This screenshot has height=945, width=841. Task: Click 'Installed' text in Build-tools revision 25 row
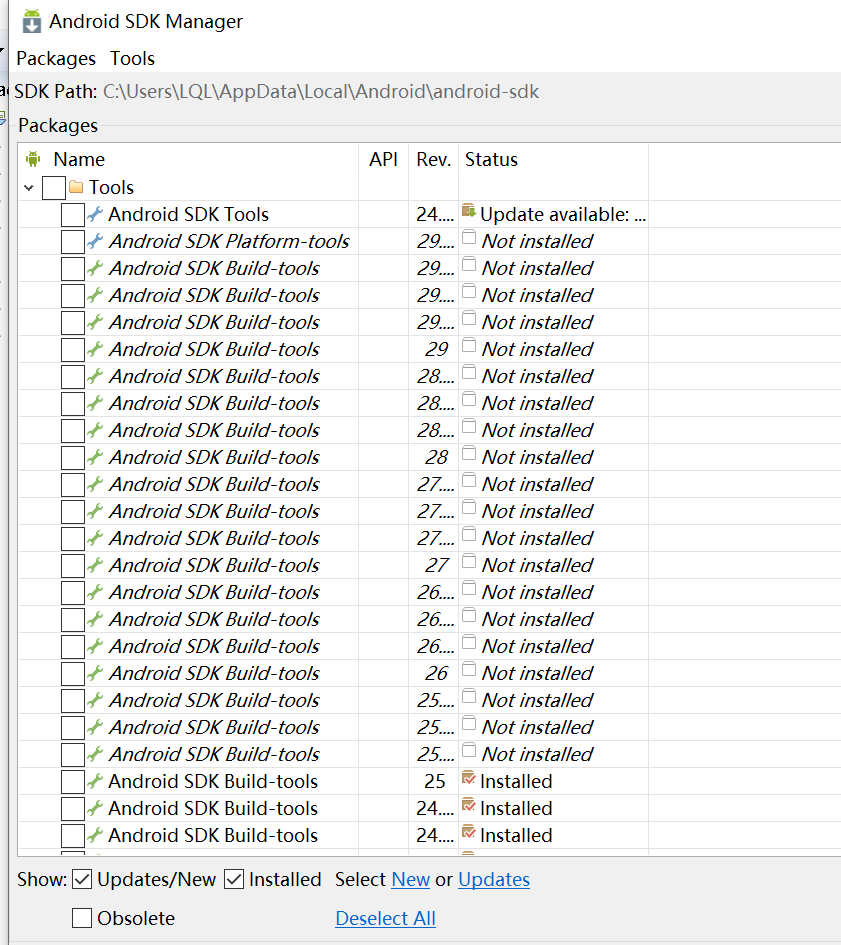(516, 782)
